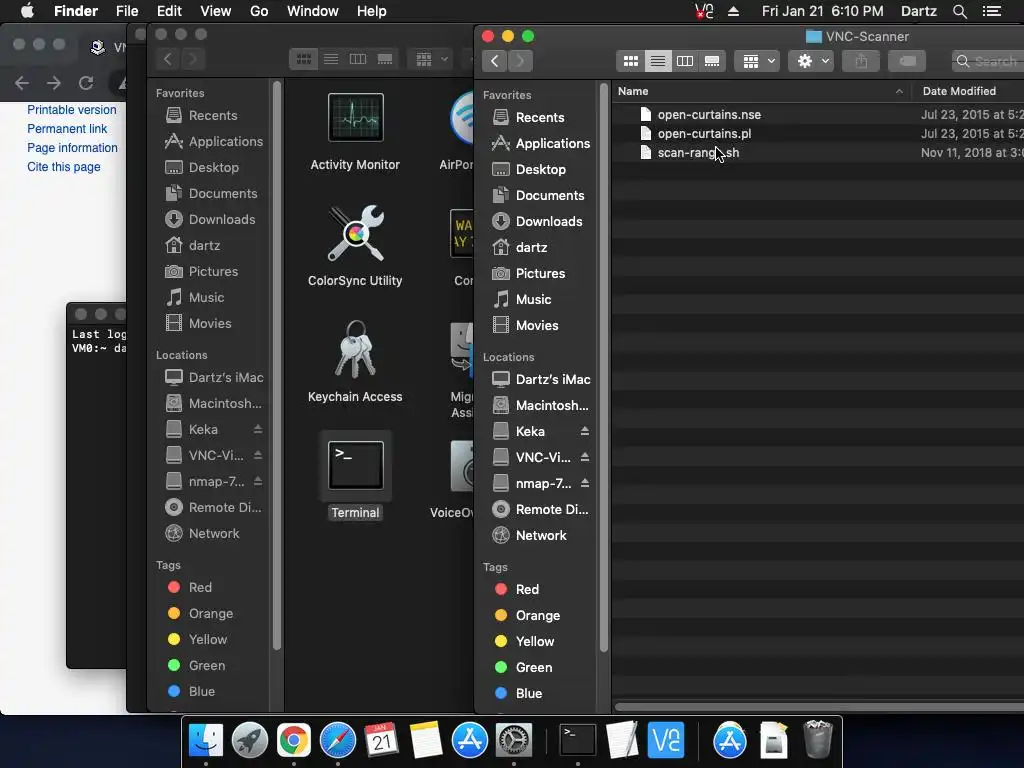Screen dimensions: 1024x768
Task: Open the item grouping dropdown in VNC-Scanner
Action: click(757, 61)
